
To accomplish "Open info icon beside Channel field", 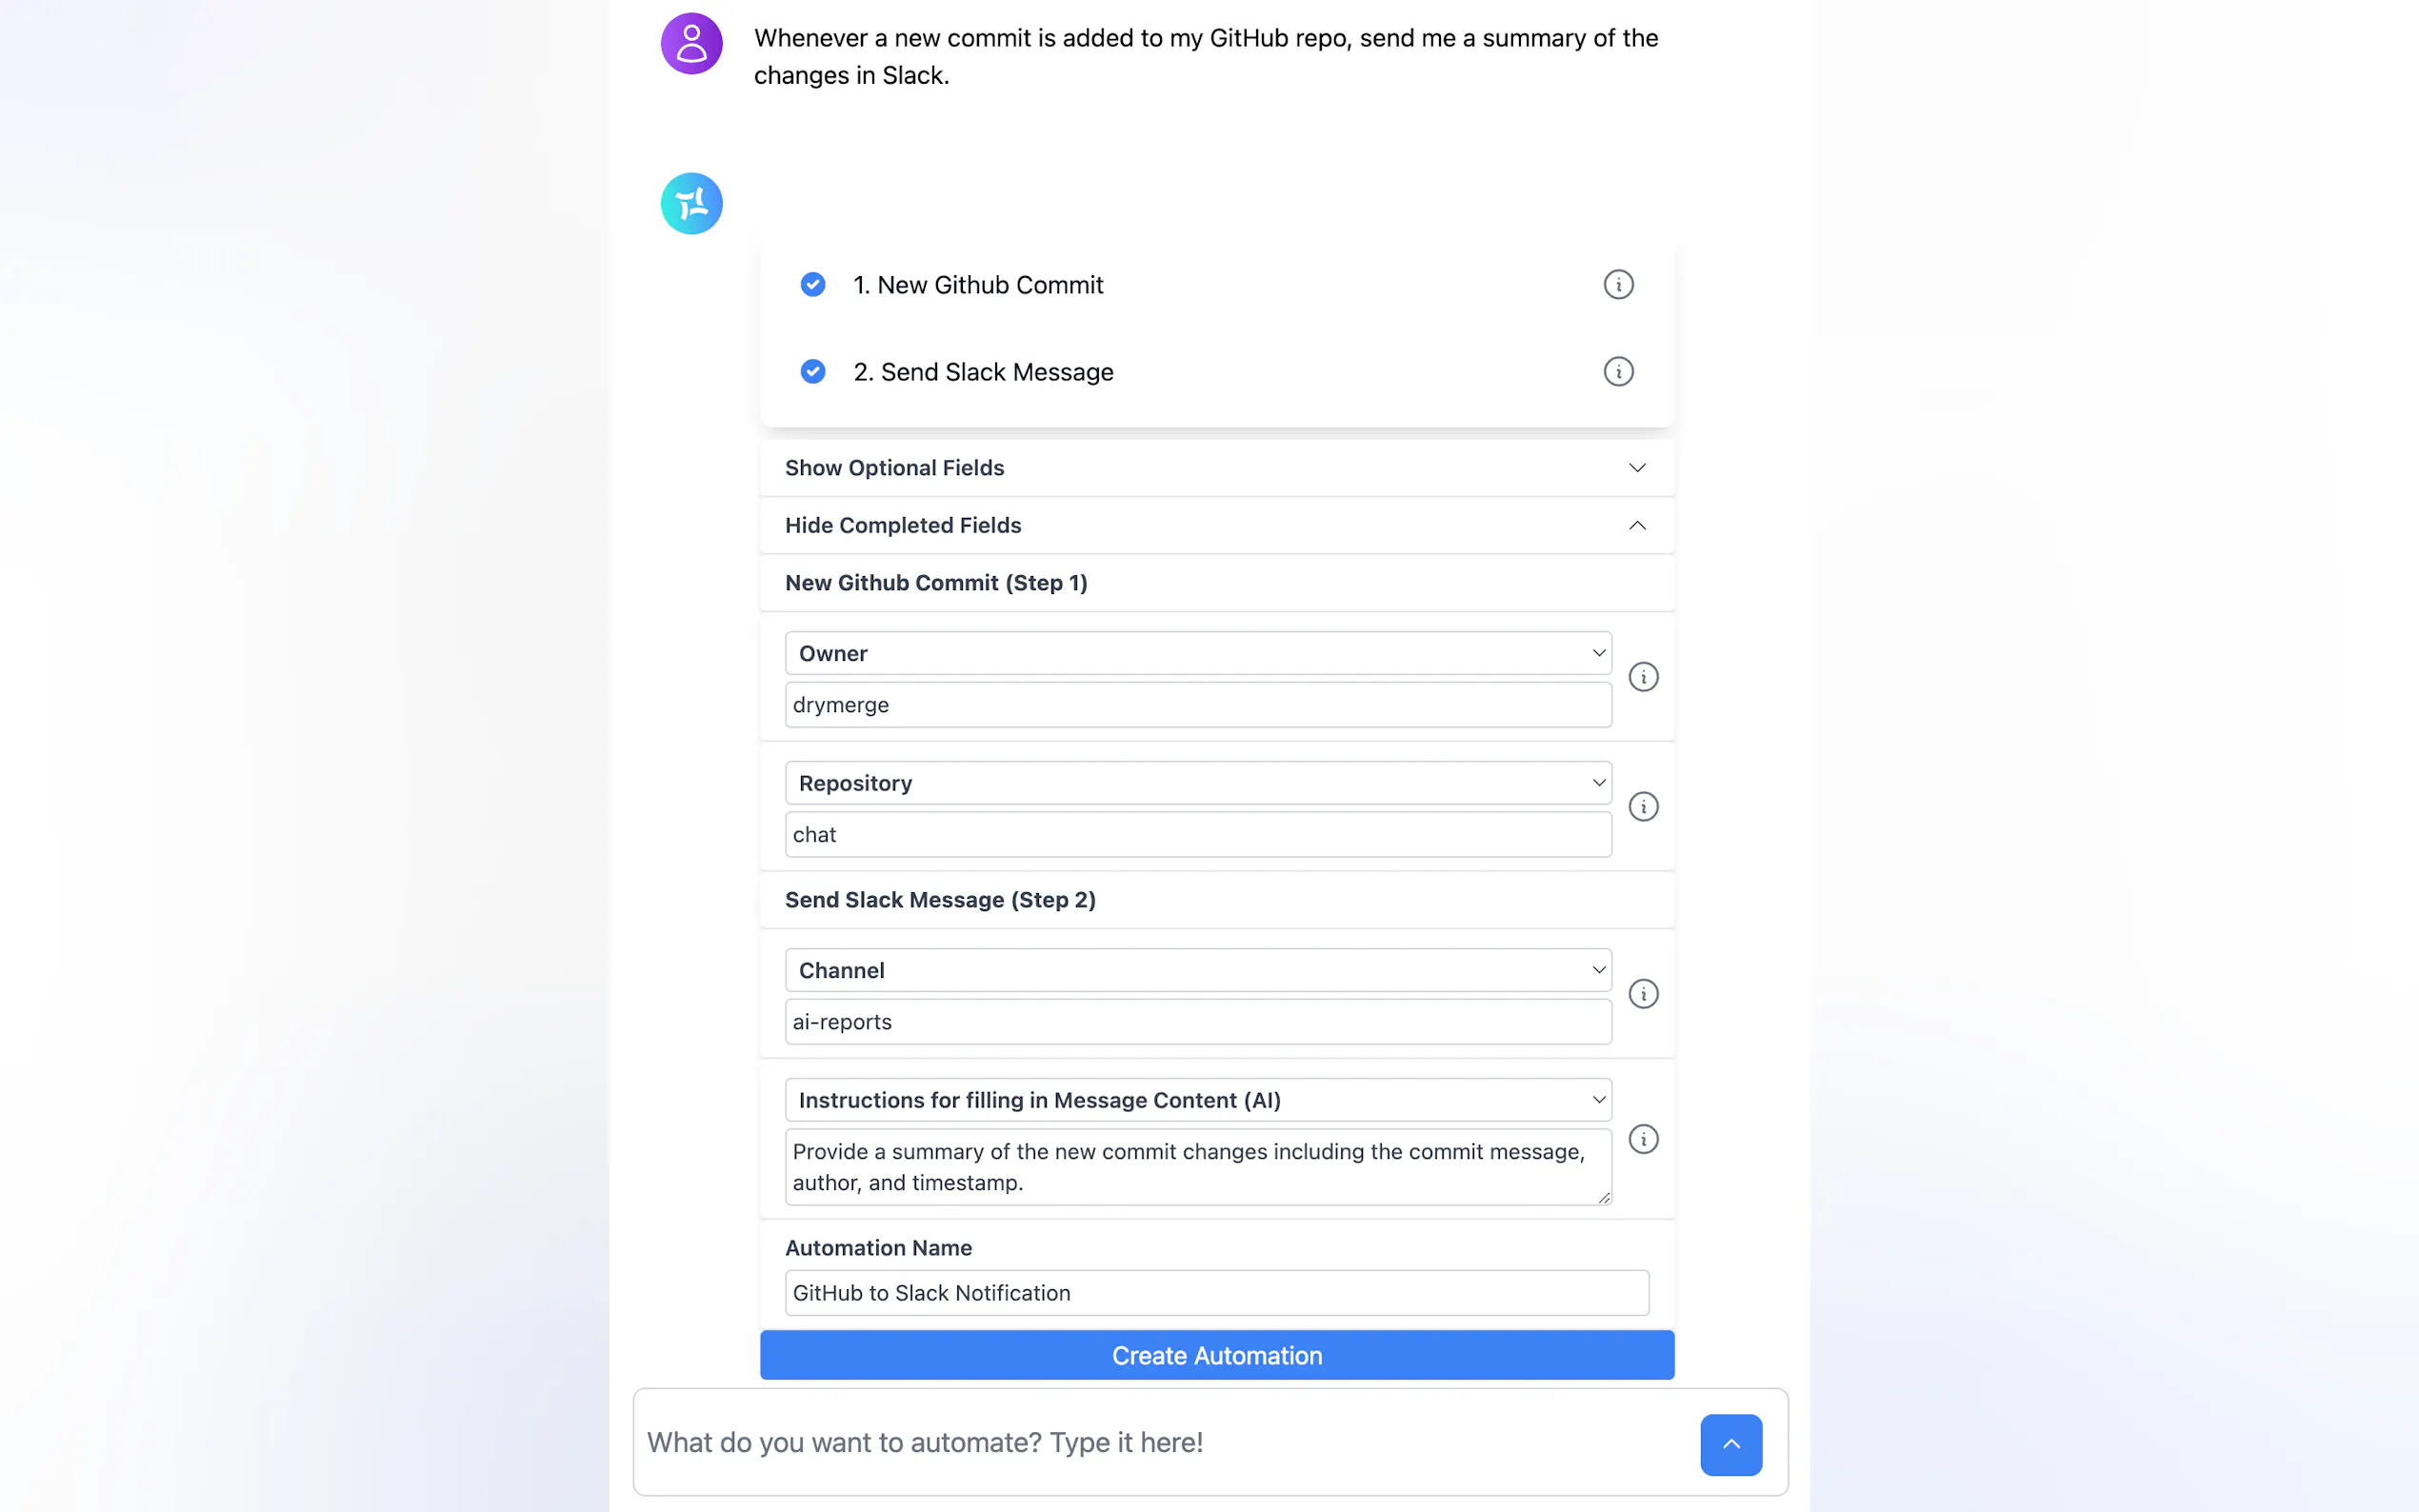I will pyautogui.click(x=1643, y=994).
